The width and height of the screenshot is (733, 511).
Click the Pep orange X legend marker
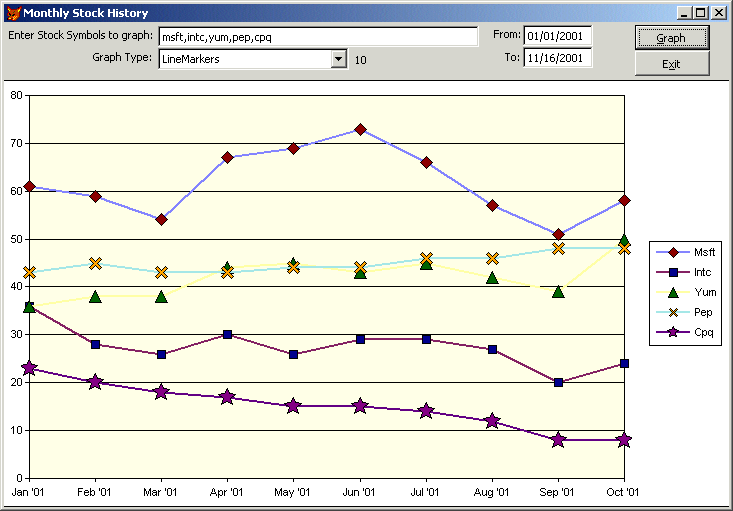click(x=674, y=312)
